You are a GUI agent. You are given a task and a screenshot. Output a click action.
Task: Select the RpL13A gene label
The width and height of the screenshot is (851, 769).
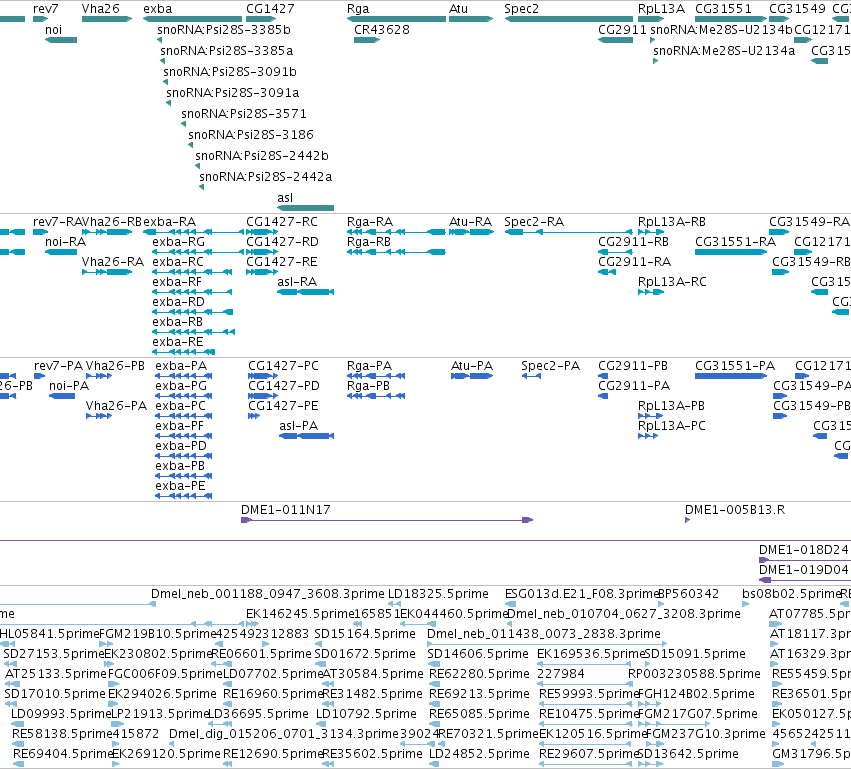[661, 9]
